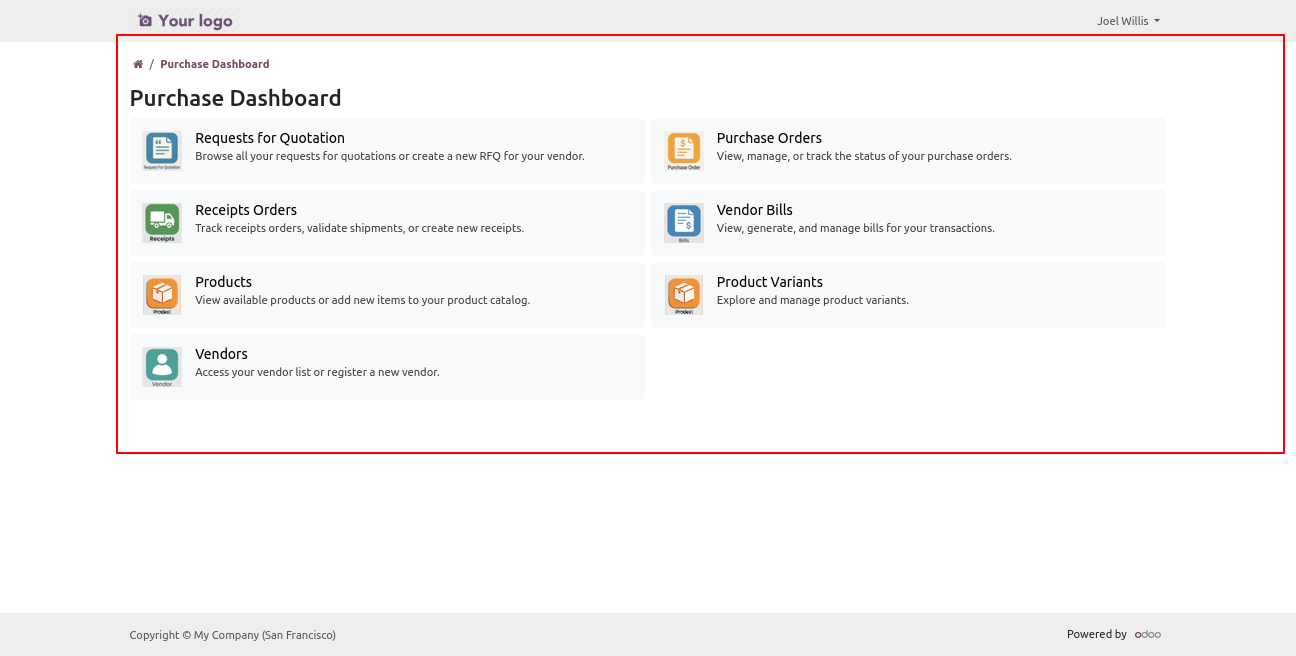Click the Products title text
Image resolution: width=1296 pixels, height=656 pixels.
coord(223,282)
